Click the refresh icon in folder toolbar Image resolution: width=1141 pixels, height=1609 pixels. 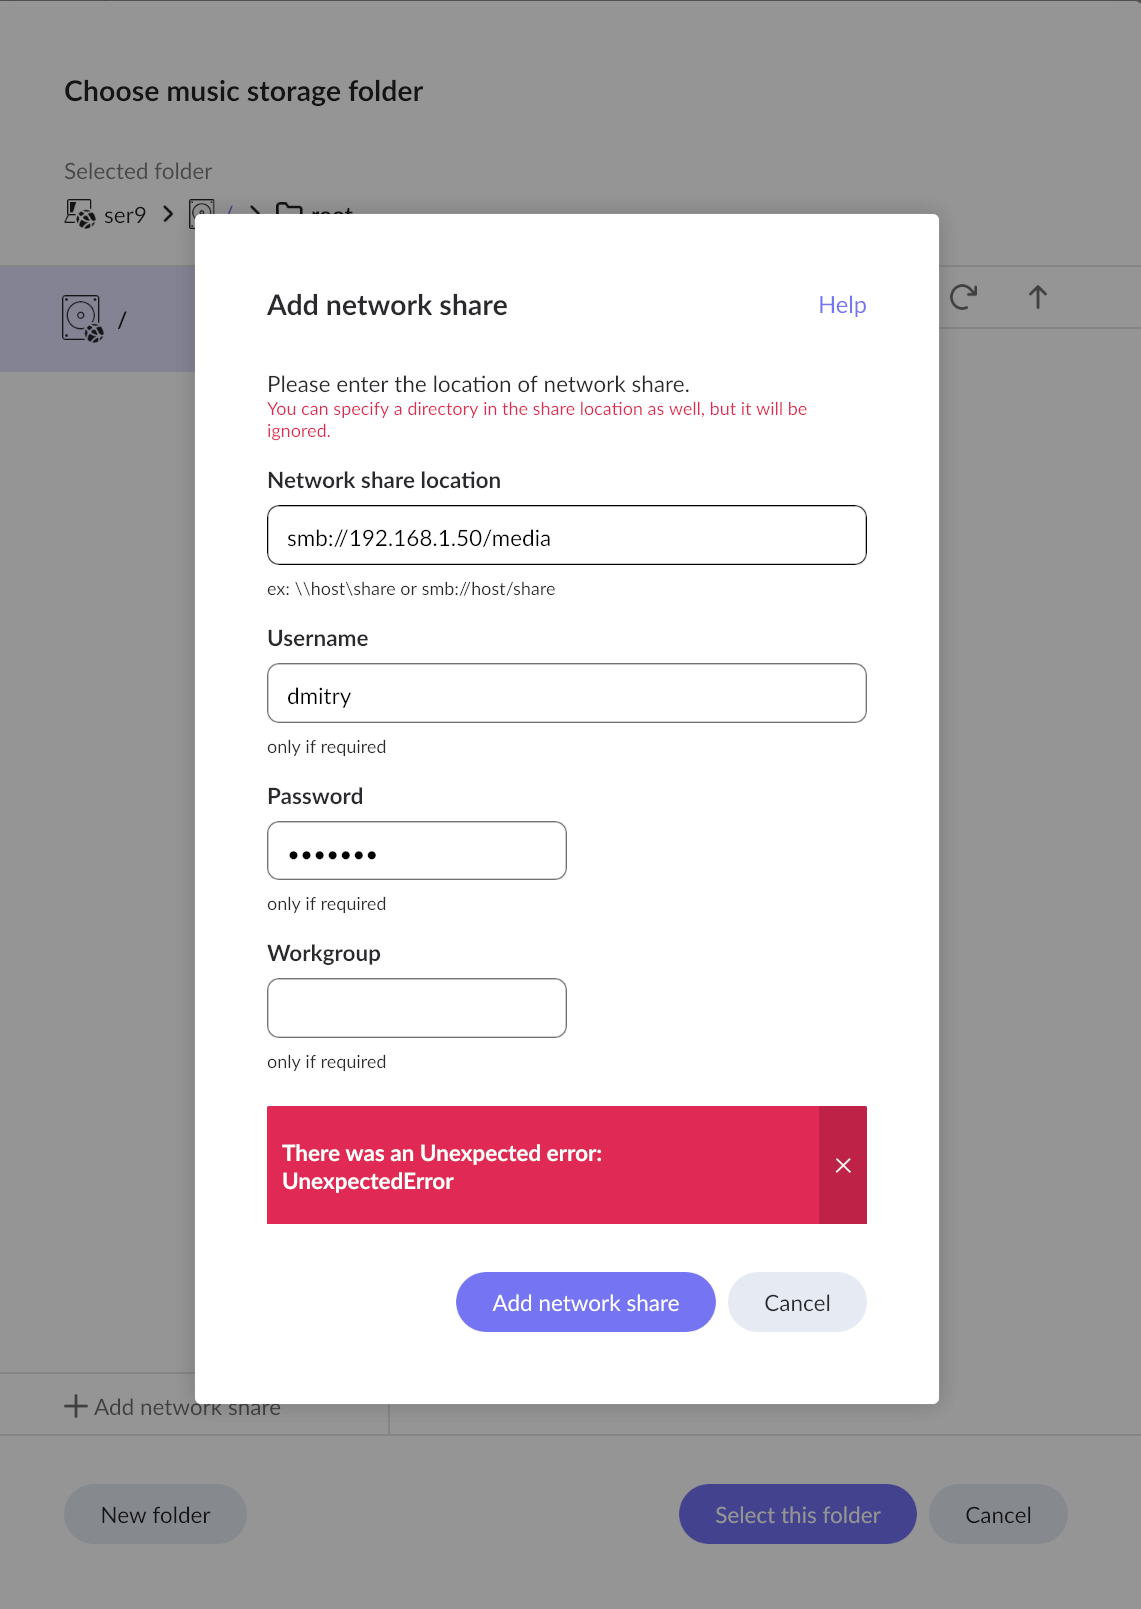tap(963, 297)
